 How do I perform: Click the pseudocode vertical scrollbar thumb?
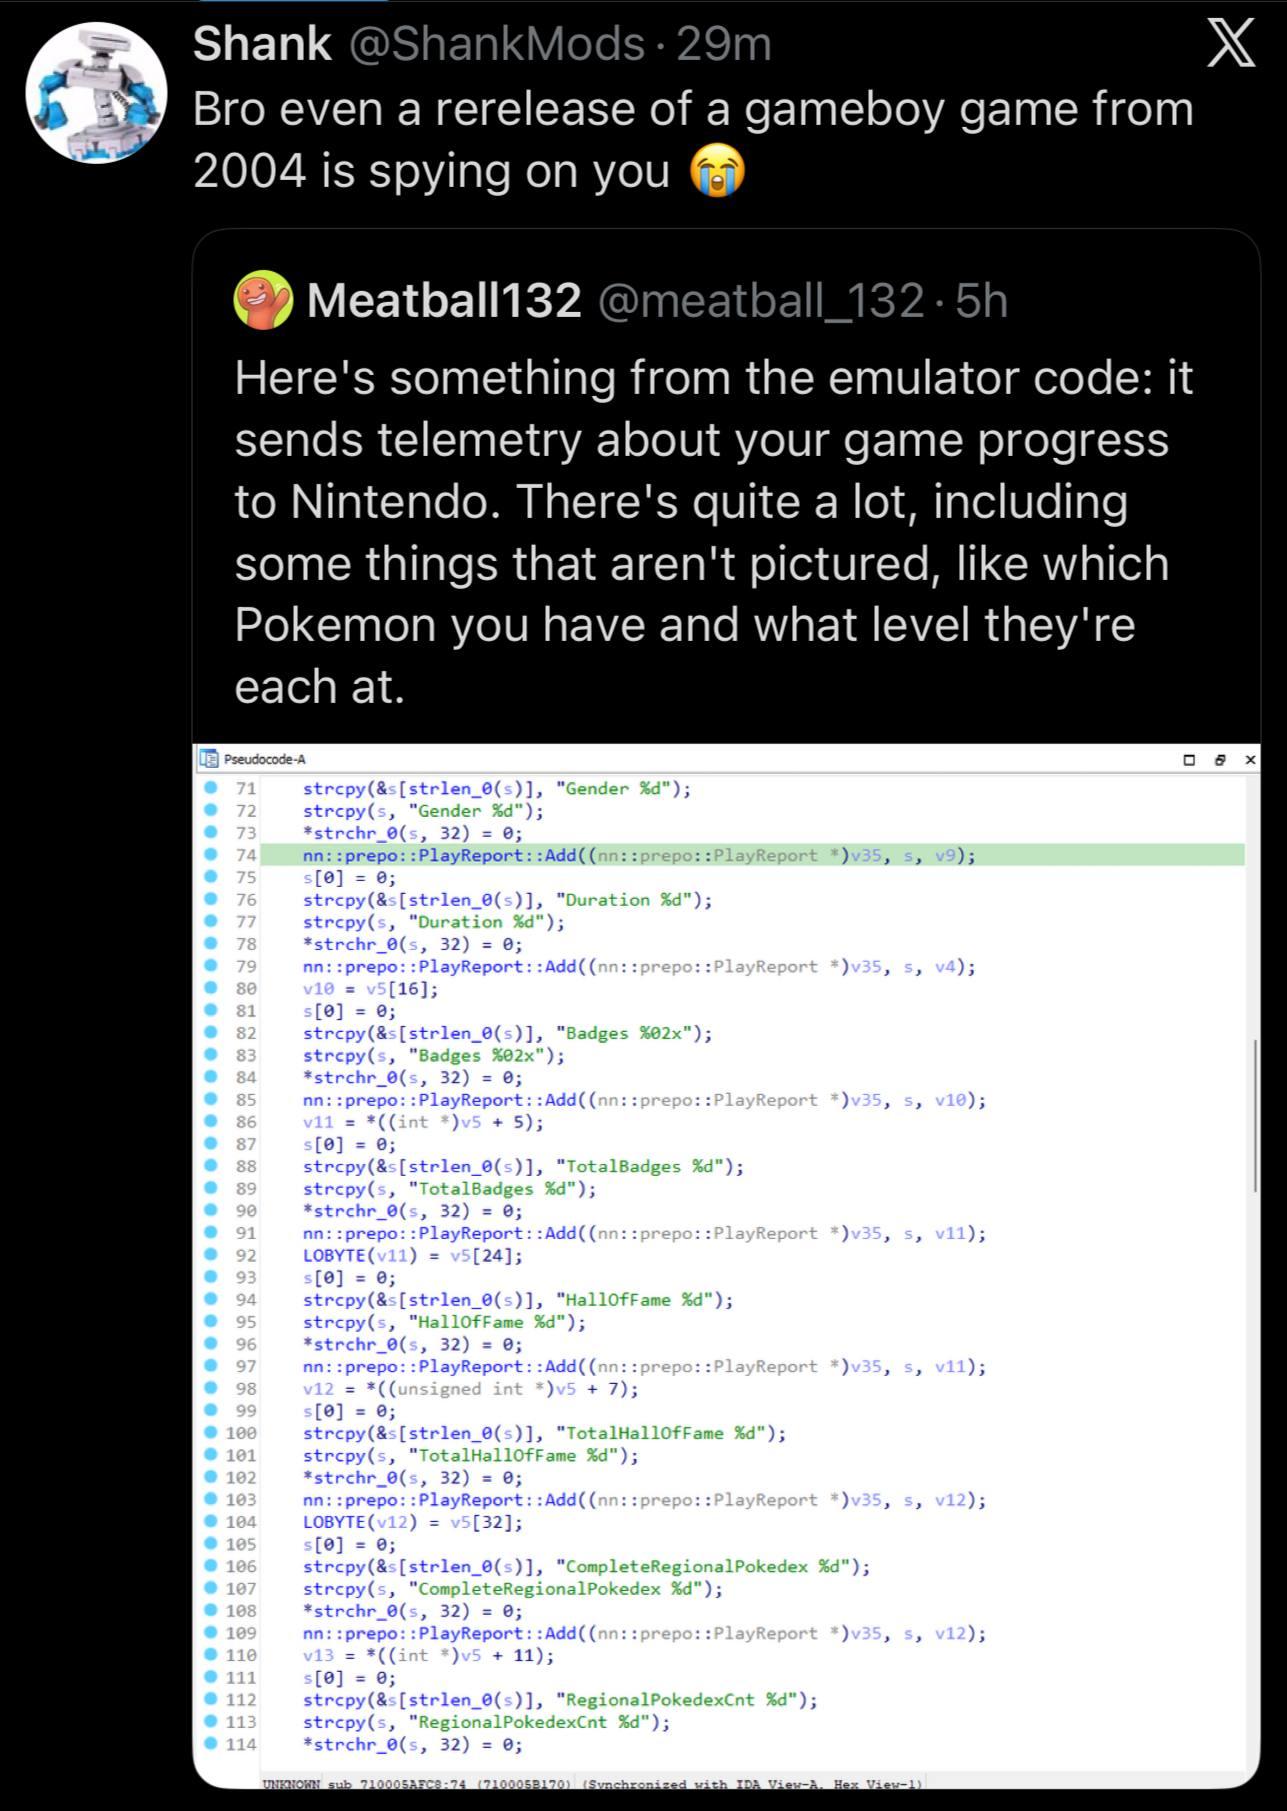1254,1115
